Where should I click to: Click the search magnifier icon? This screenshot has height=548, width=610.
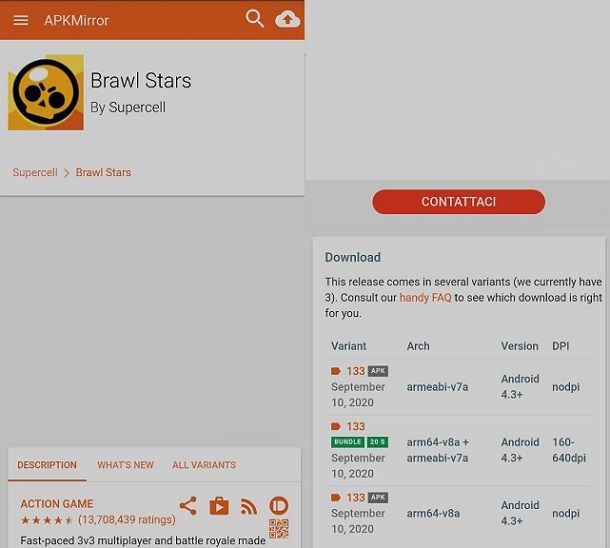click(254, 19)
